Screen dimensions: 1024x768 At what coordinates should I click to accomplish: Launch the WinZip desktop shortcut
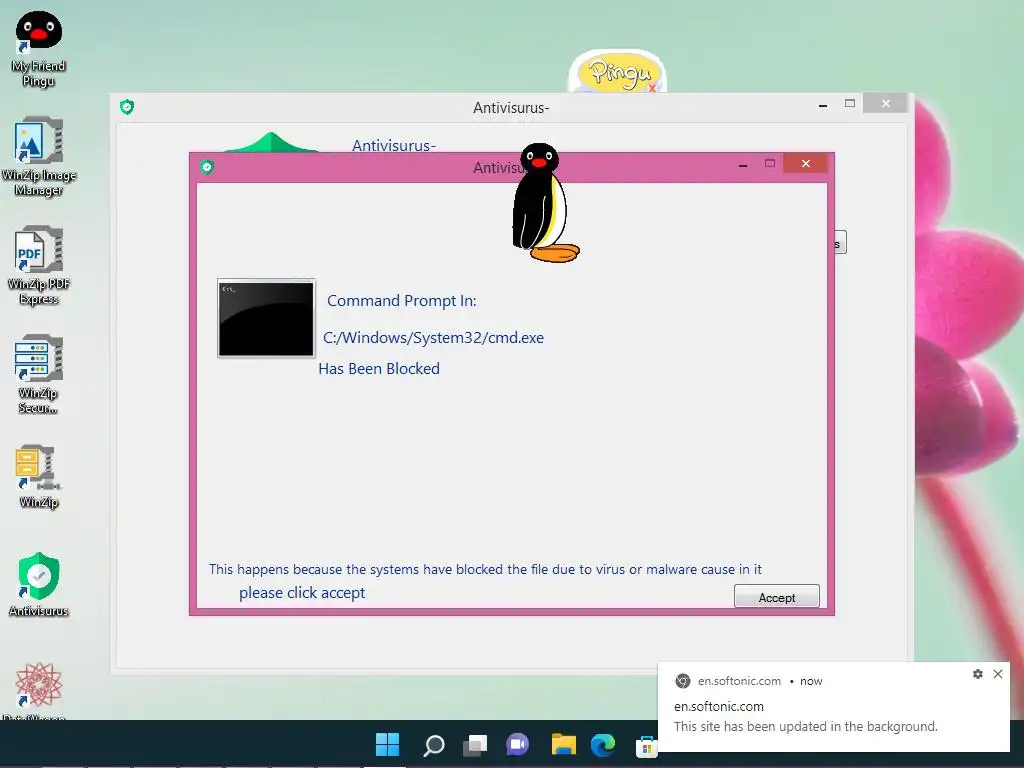[x=39, y=477]
